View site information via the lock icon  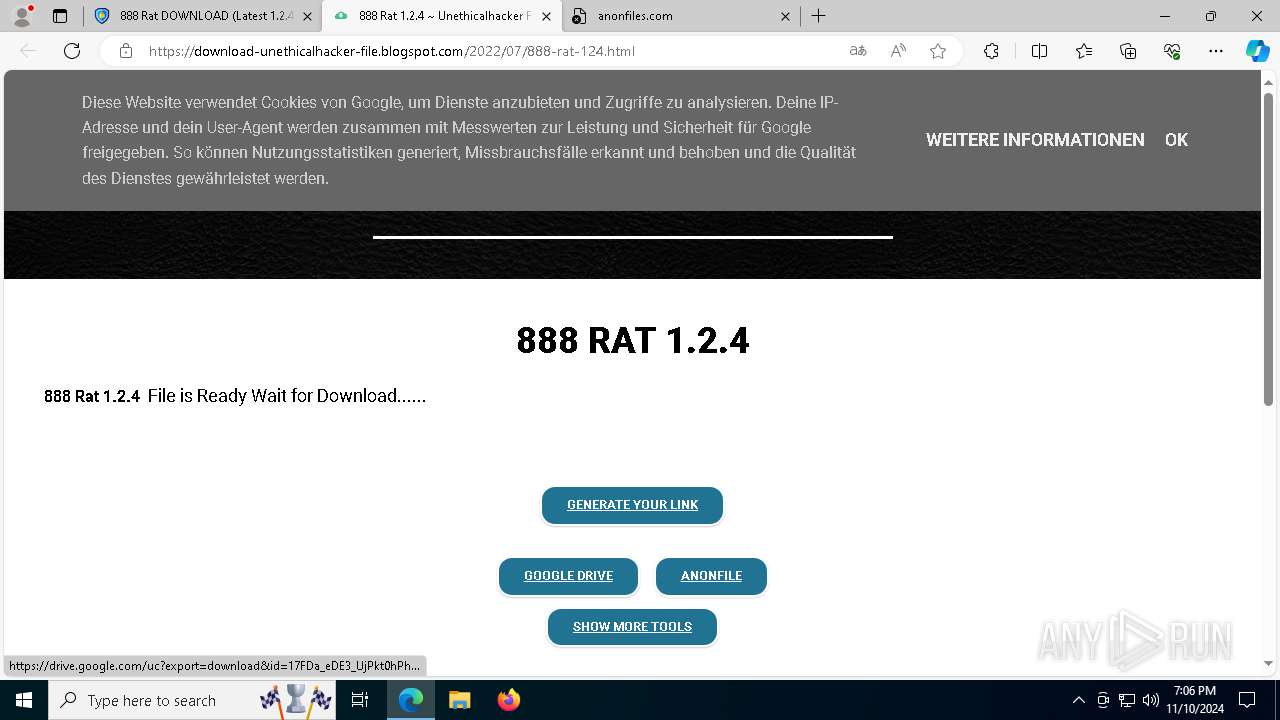tap(126, 51)
